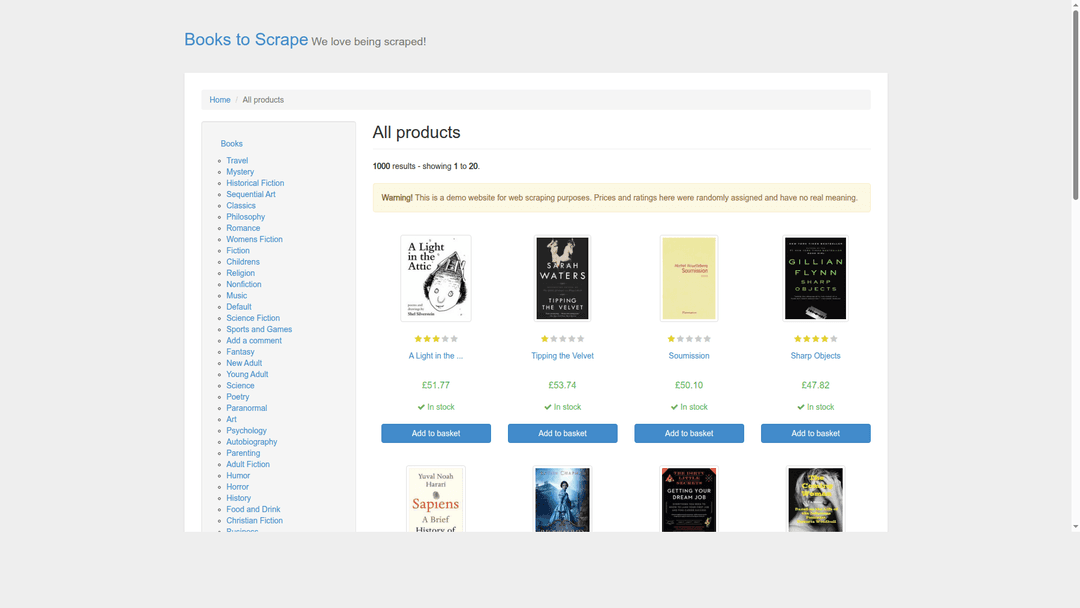Select the Science category link

tap(240, 386)
